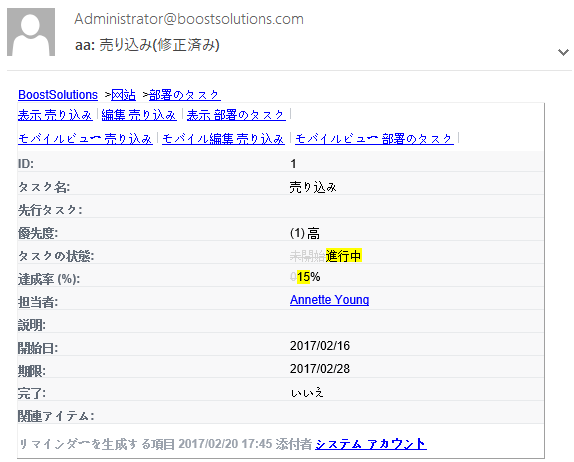Click the 表示 売り込み link
Viewport: 574px width, 462px height.
(55, 115)
